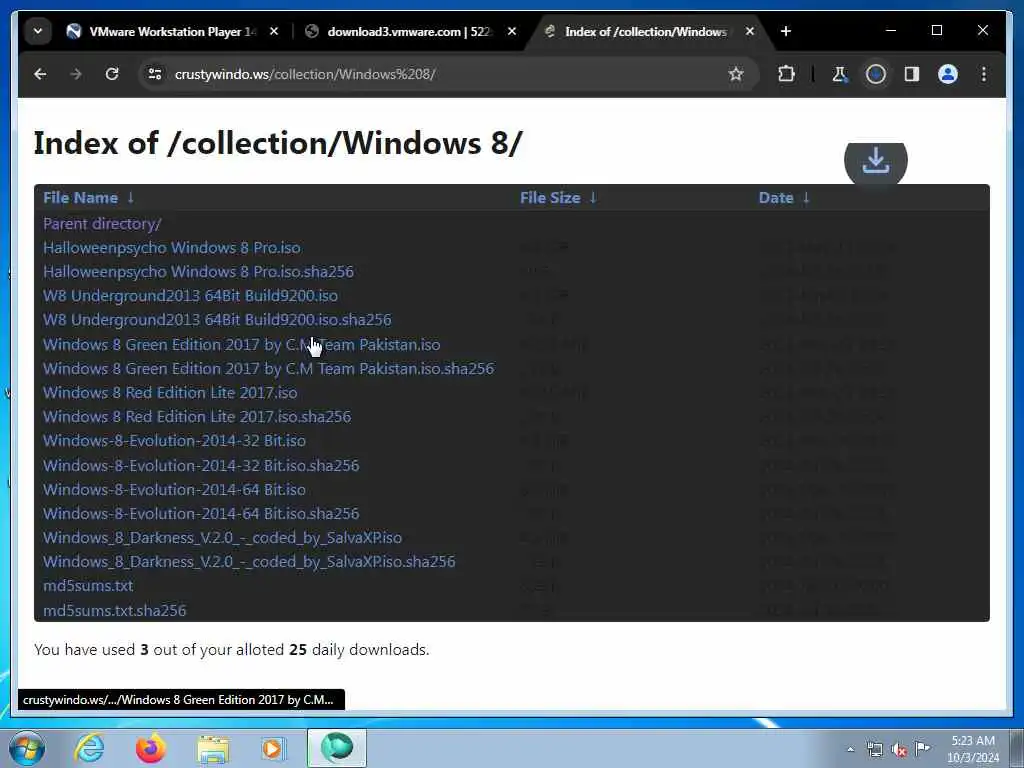Bookmark this page with the star icon
Image resolution: width=1024 pixels, height=768 pixels.
pos(736,74)
